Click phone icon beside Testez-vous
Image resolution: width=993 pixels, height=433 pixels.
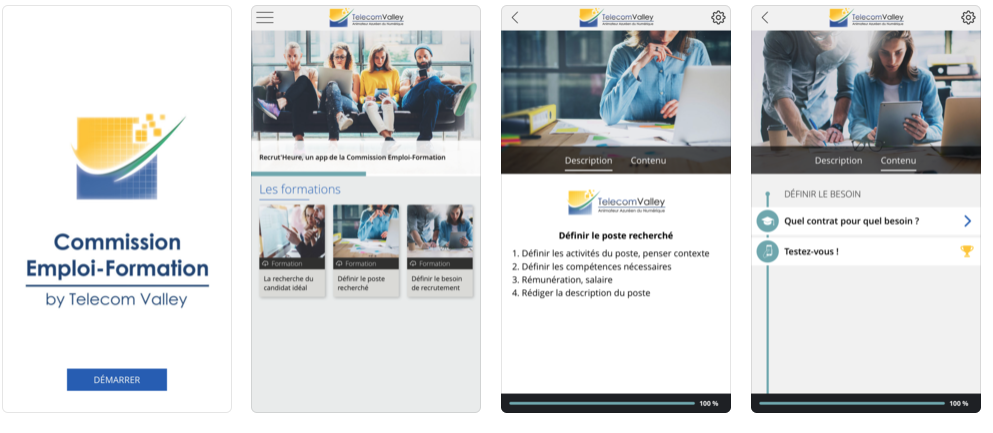[x=768, y=251]
